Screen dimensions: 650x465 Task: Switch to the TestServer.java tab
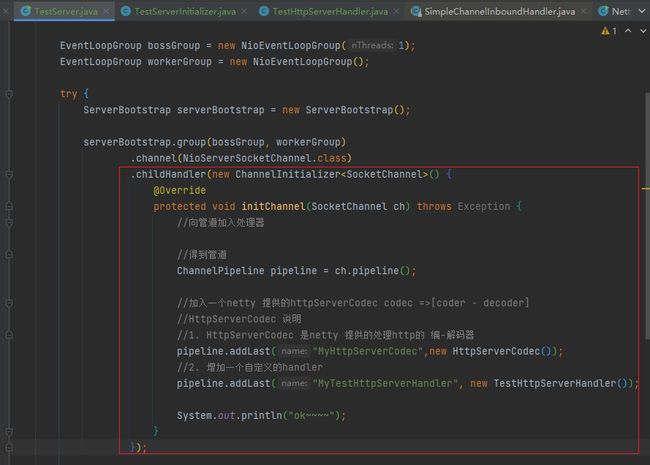[x=66, y=11]
